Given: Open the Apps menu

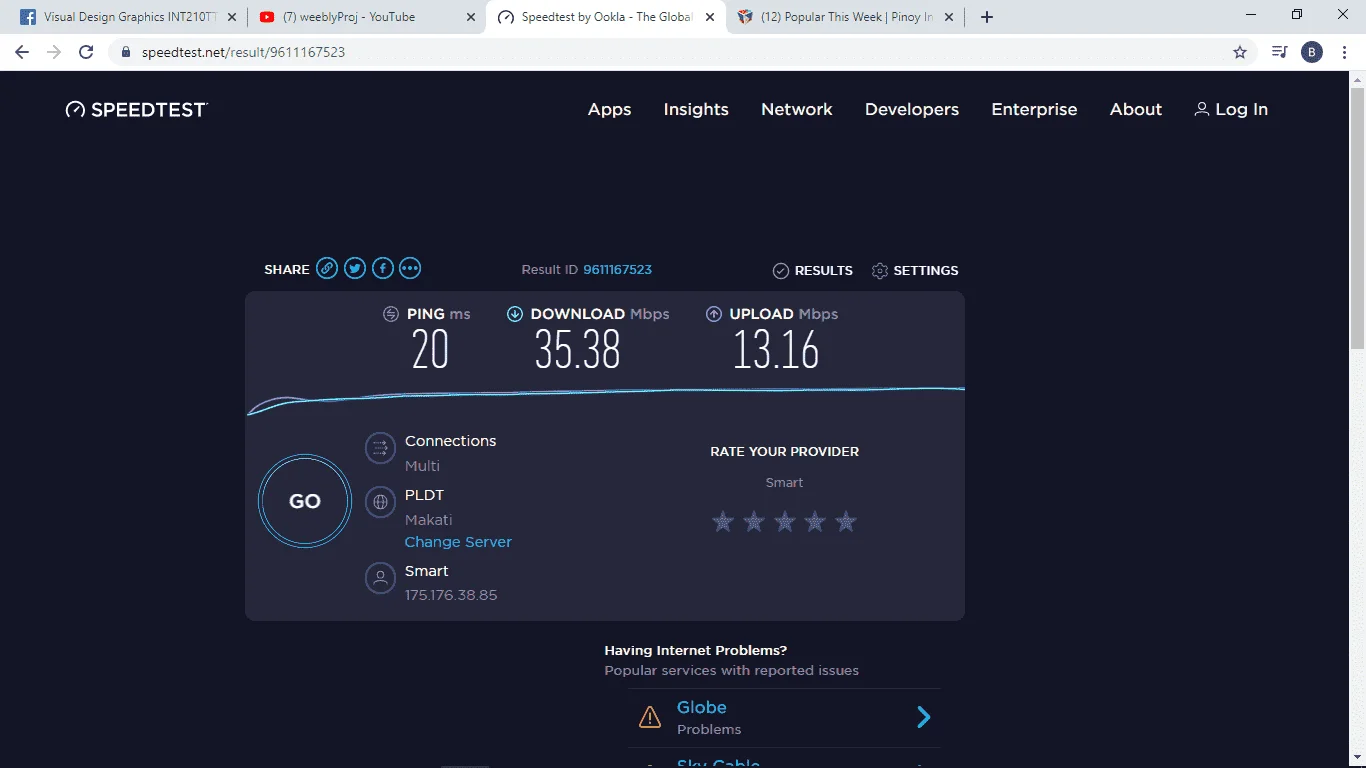Looking at the screenshot, I should [x=609, y=110].
